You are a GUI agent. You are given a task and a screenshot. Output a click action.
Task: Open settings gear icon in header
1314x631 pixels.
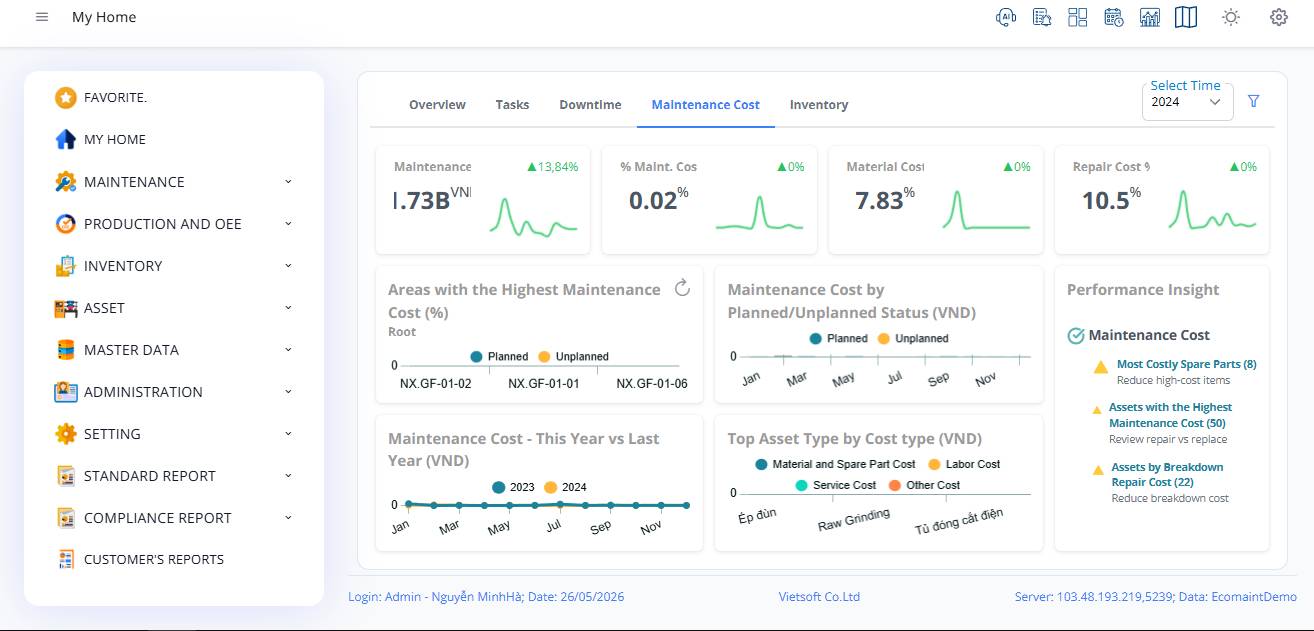(x=1279, y=17)
